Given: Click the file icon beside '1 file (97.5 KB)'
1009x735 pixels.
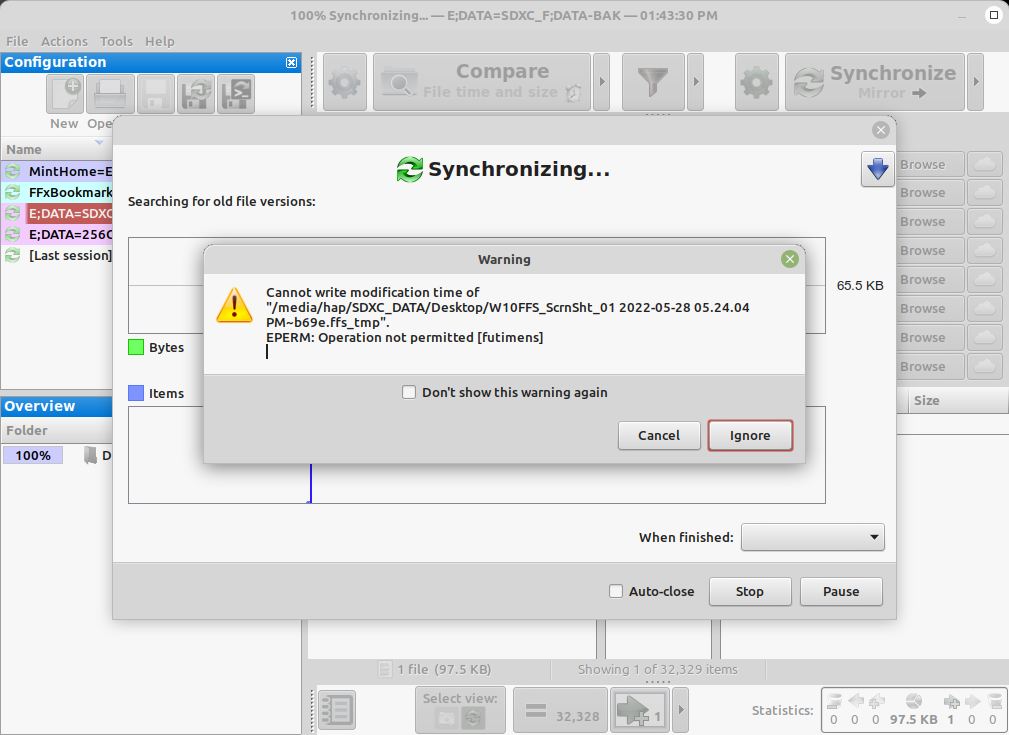Looking at the screenshot, I should pos(384,669).
